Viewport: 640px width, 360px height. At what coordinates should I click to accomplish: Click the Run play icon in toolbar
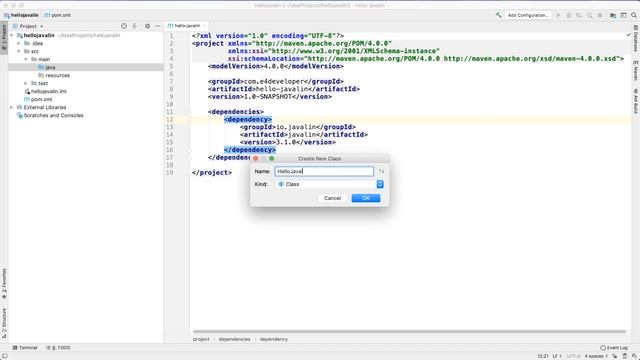point(558,15)
